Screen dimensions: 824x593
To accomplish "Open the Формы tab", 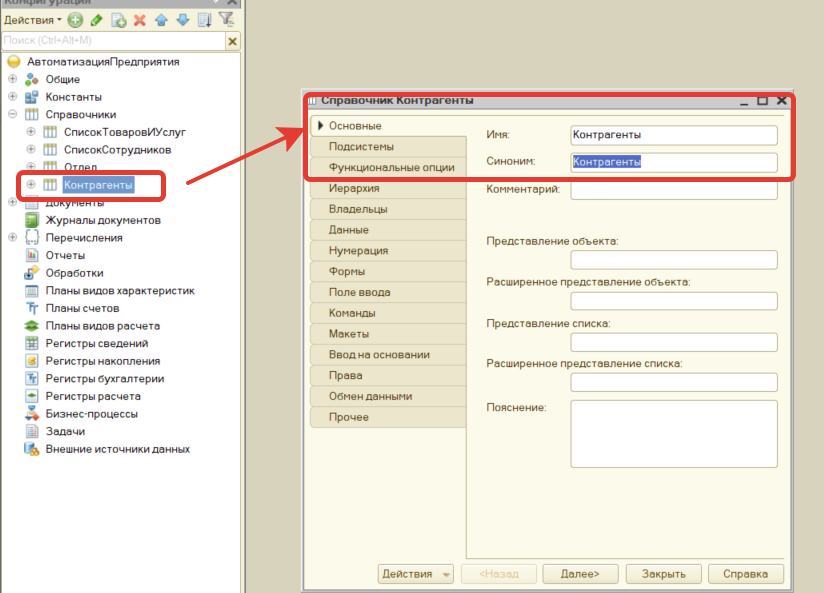I will coord(388,271).
